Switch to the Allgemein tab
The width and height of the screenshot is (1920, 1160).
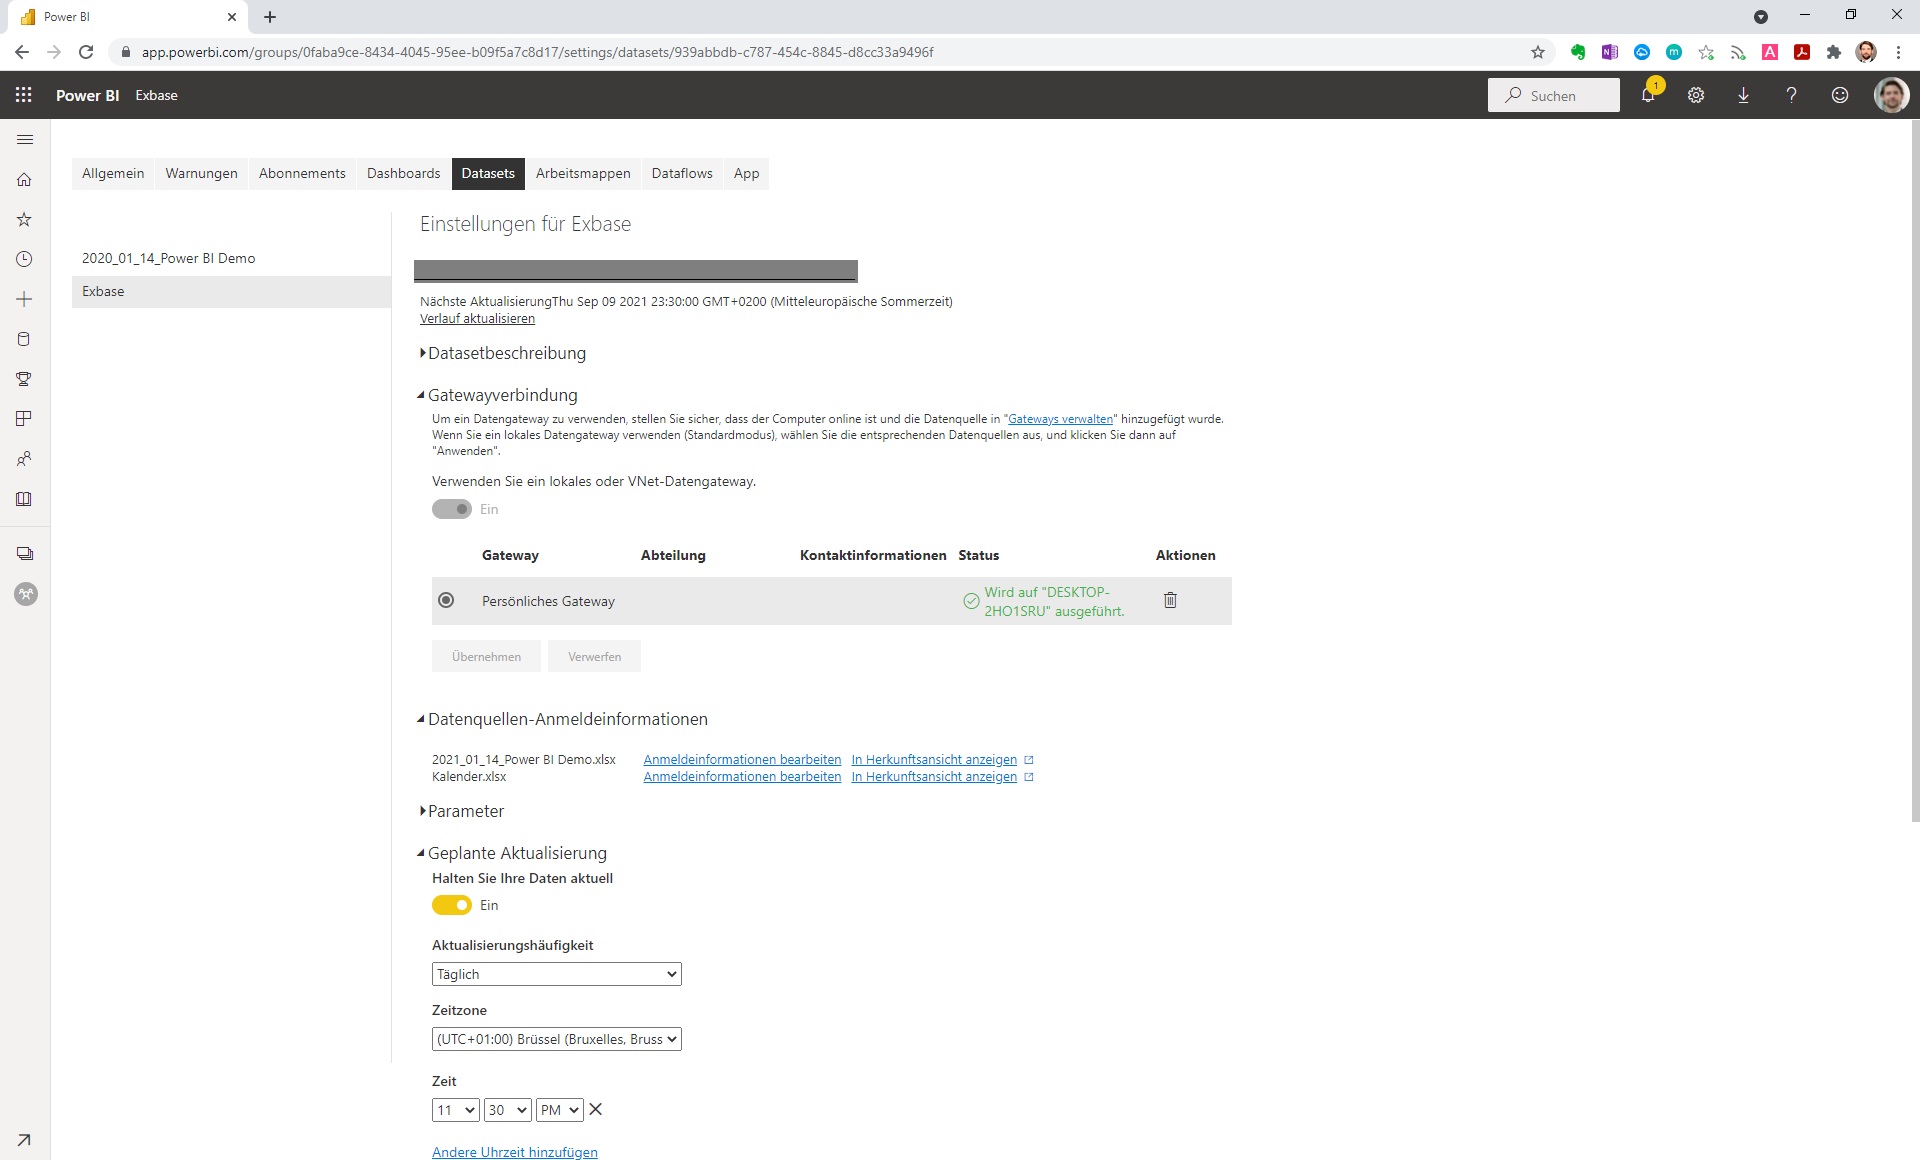(x=113, y=173)
